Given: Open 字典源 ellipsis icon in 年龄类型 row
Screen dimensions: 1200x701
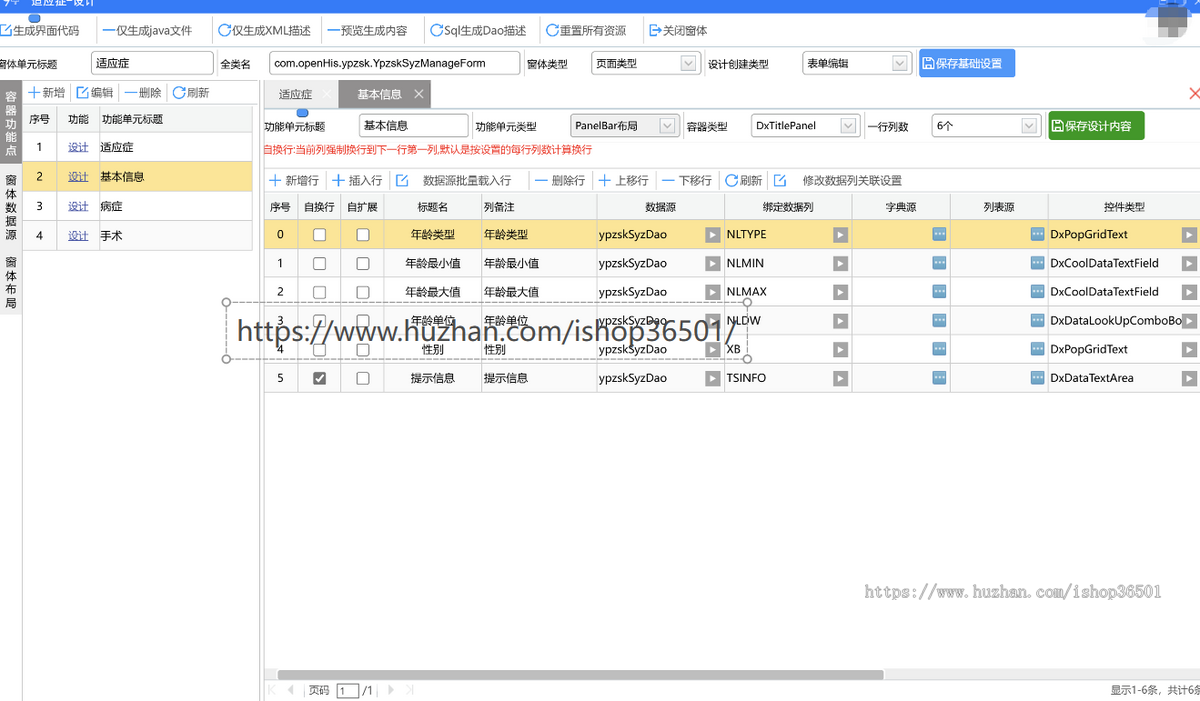Looking at the screenshot, I should [939, 235].
